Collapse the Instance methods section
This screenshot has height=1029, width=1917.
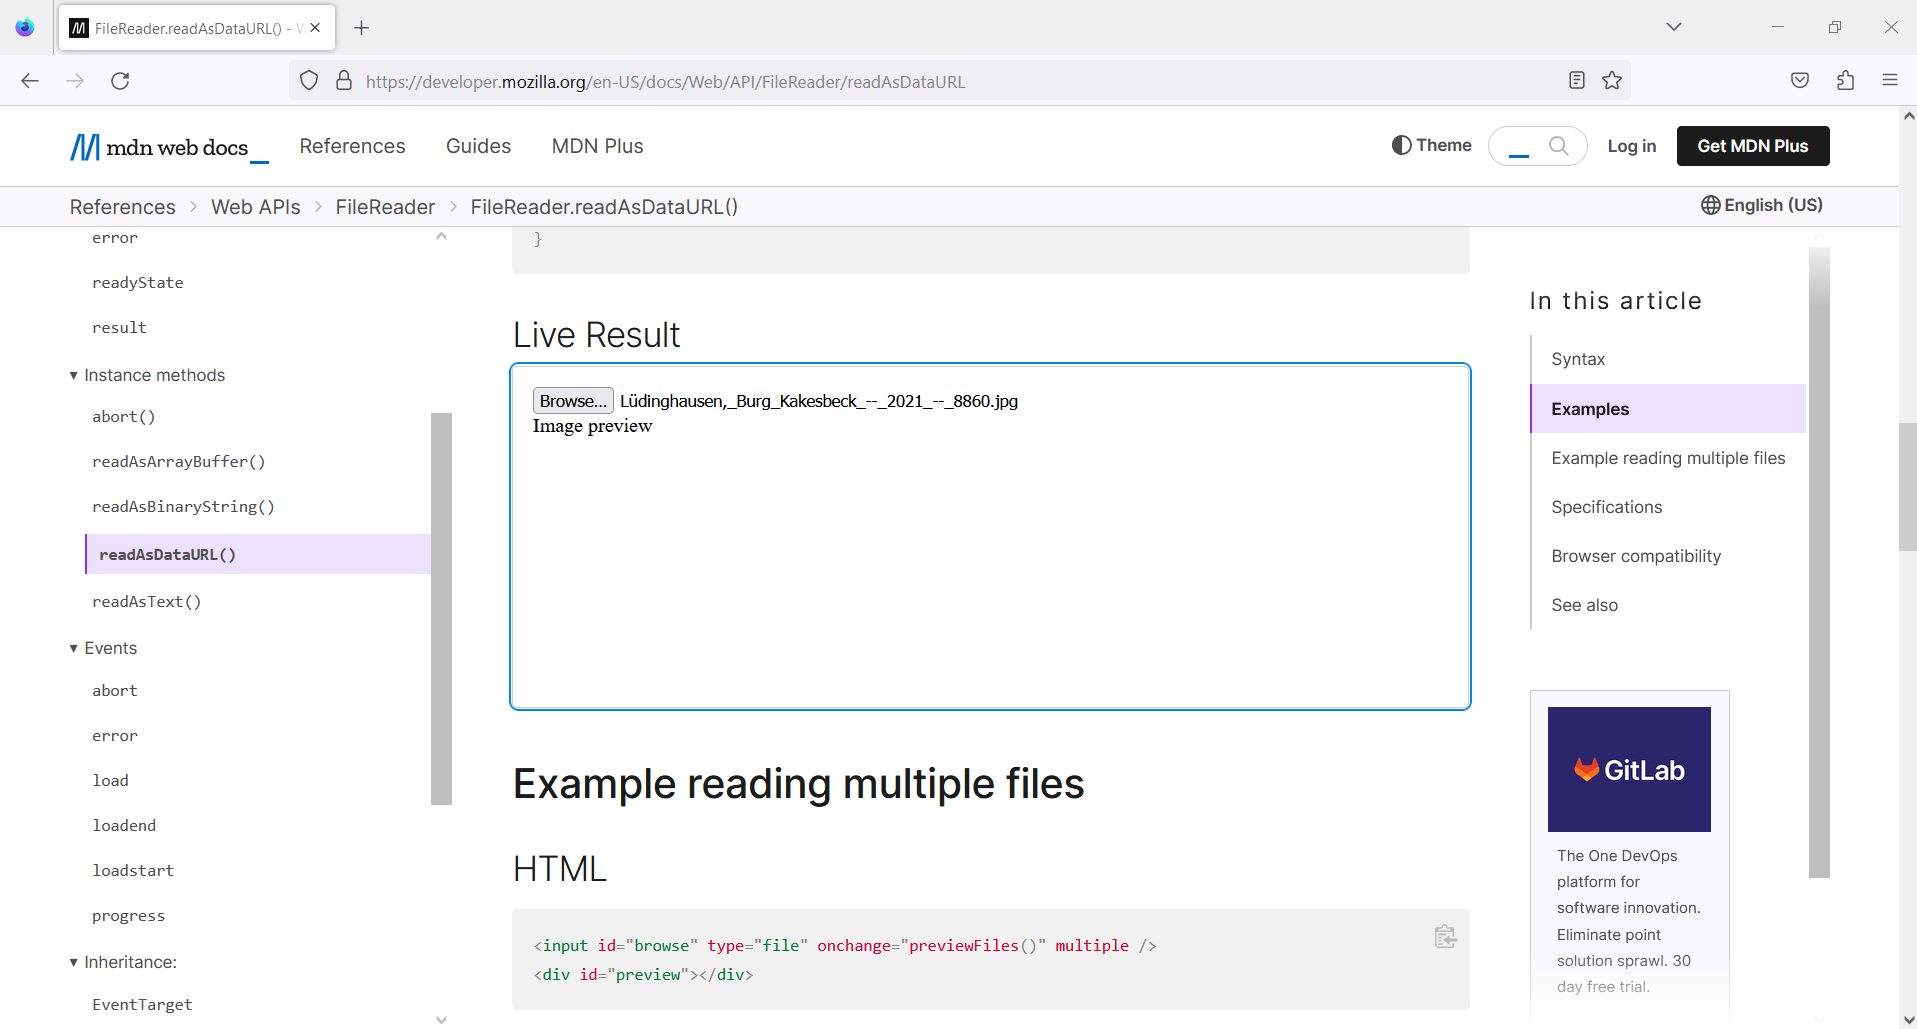click(73, 374)
